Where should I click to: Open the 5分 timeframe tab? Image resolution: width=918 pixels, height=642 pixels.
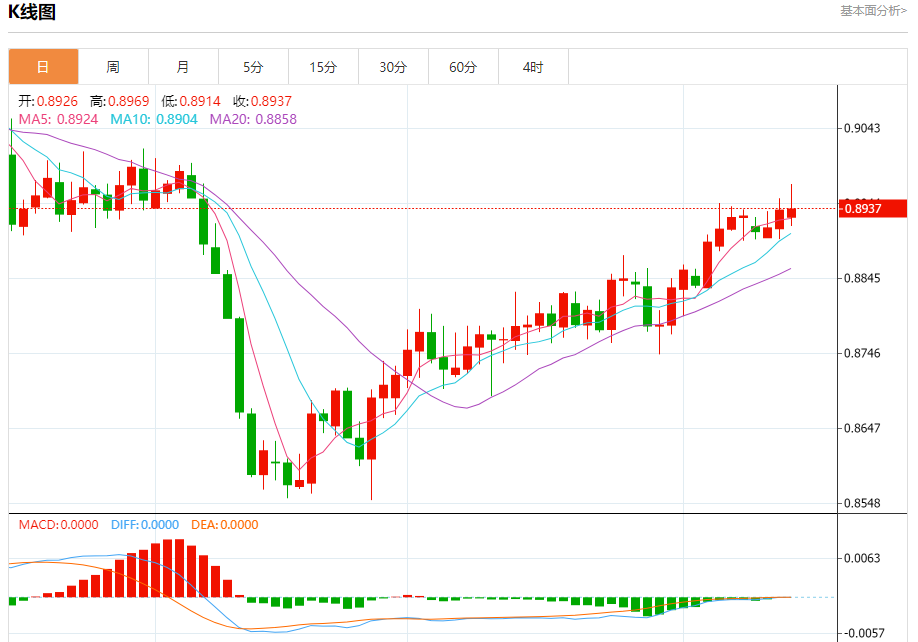(253, 67)
